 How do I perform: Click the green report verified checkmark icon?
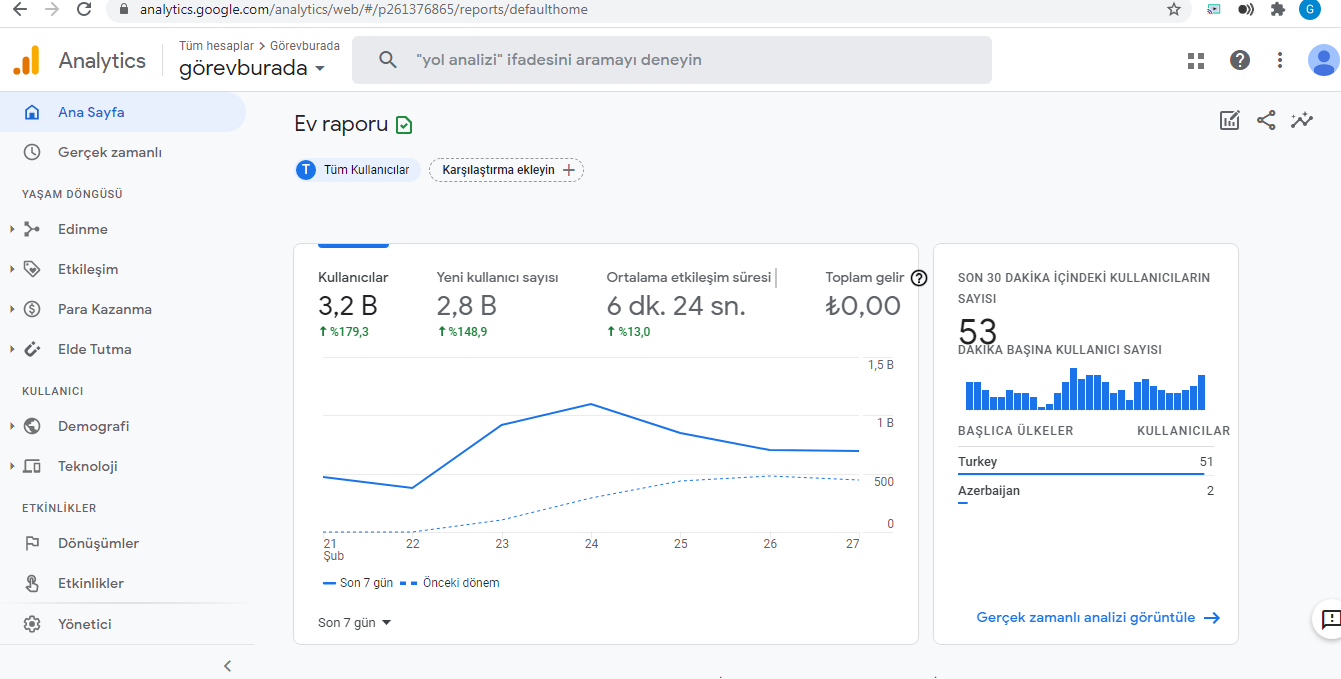(404, 125)
